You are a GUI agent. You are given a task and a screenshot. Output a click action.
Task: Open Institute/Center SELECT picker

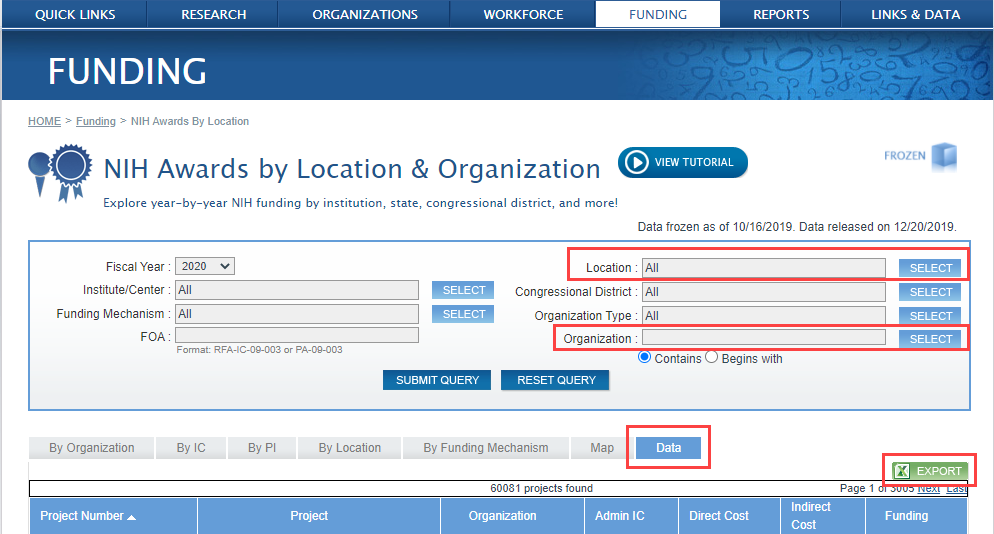click(x=464, y=290)
